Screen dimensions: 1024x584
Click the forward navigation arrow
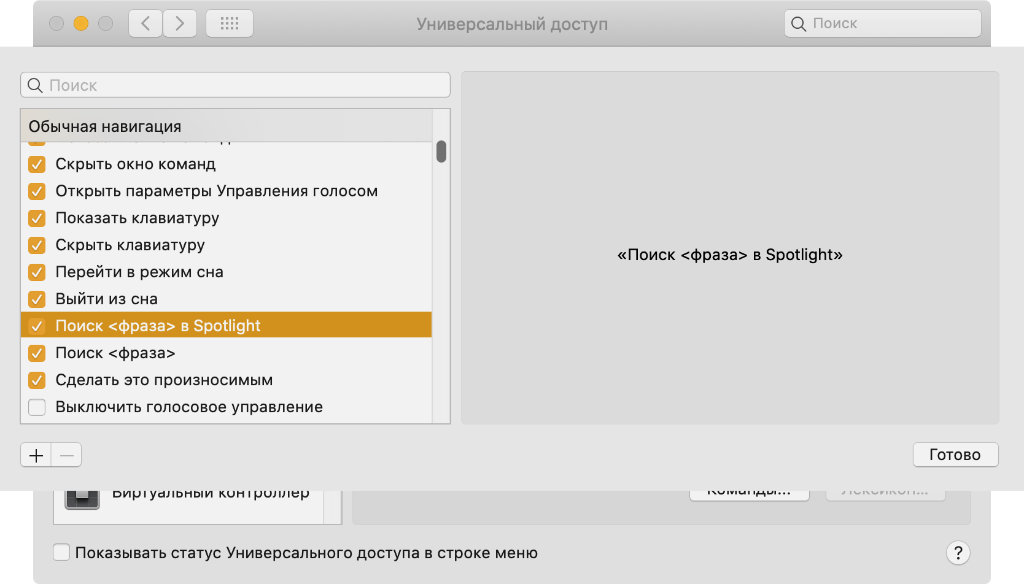[x=180, y=24]
